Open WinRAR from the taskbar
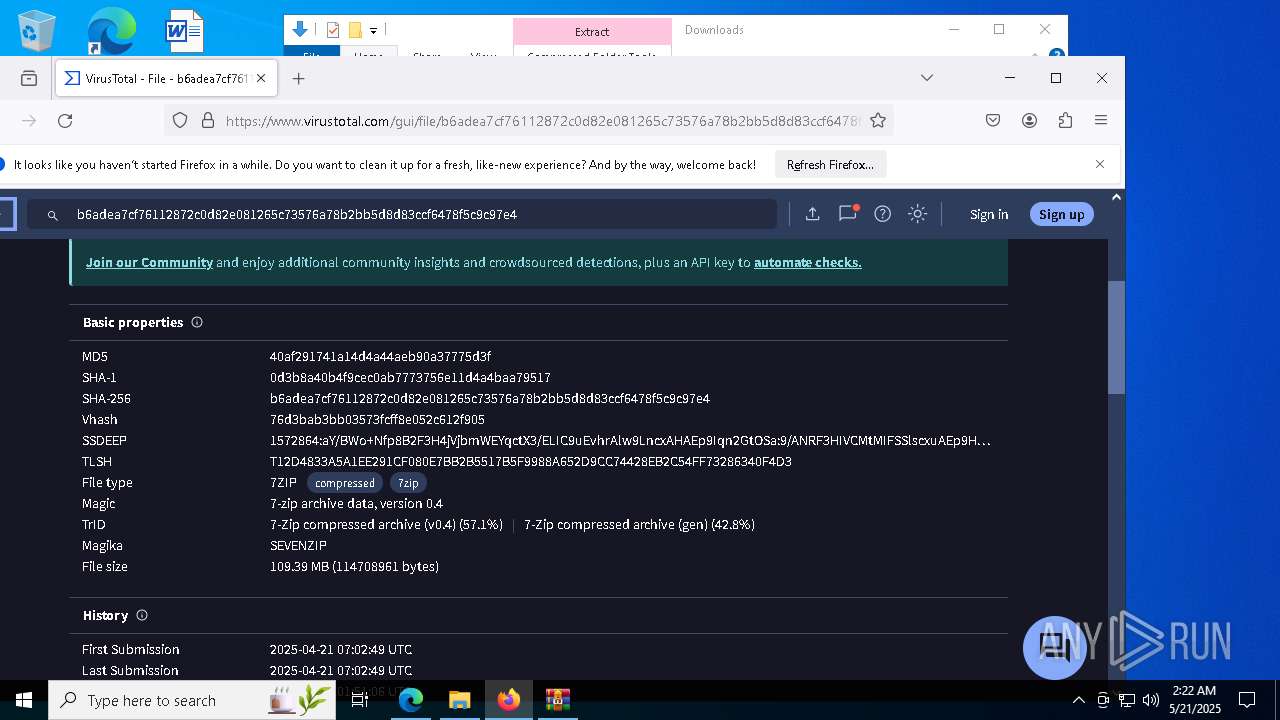The height and width of the screenshot is (720, 1280). pos(557,700)
